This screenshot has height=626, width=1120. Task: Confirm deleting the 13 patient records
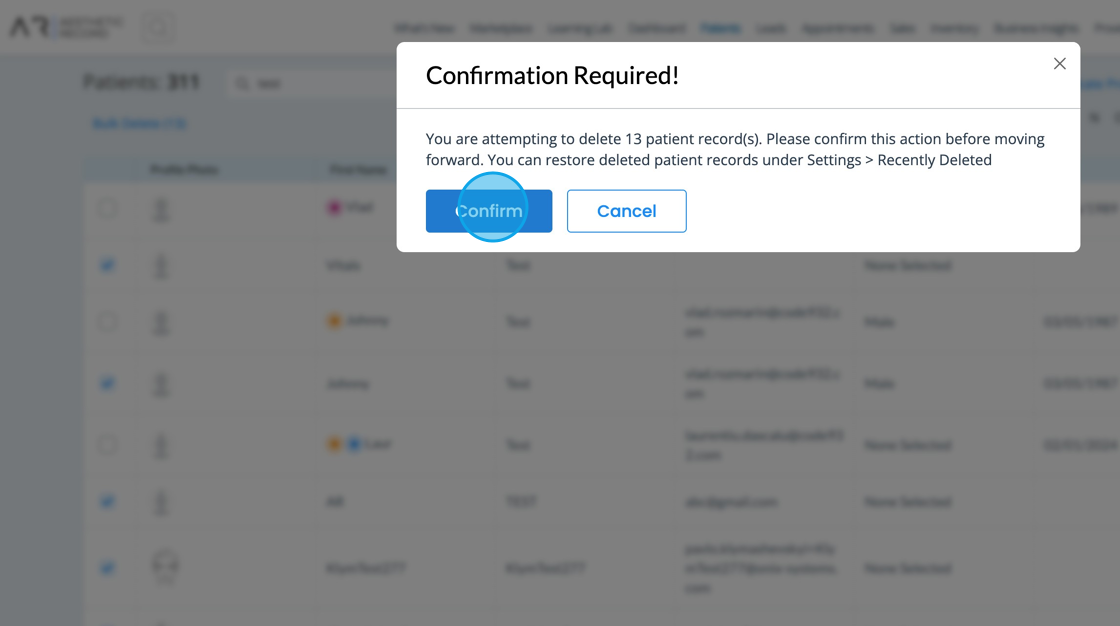click(x=489, y=211)
